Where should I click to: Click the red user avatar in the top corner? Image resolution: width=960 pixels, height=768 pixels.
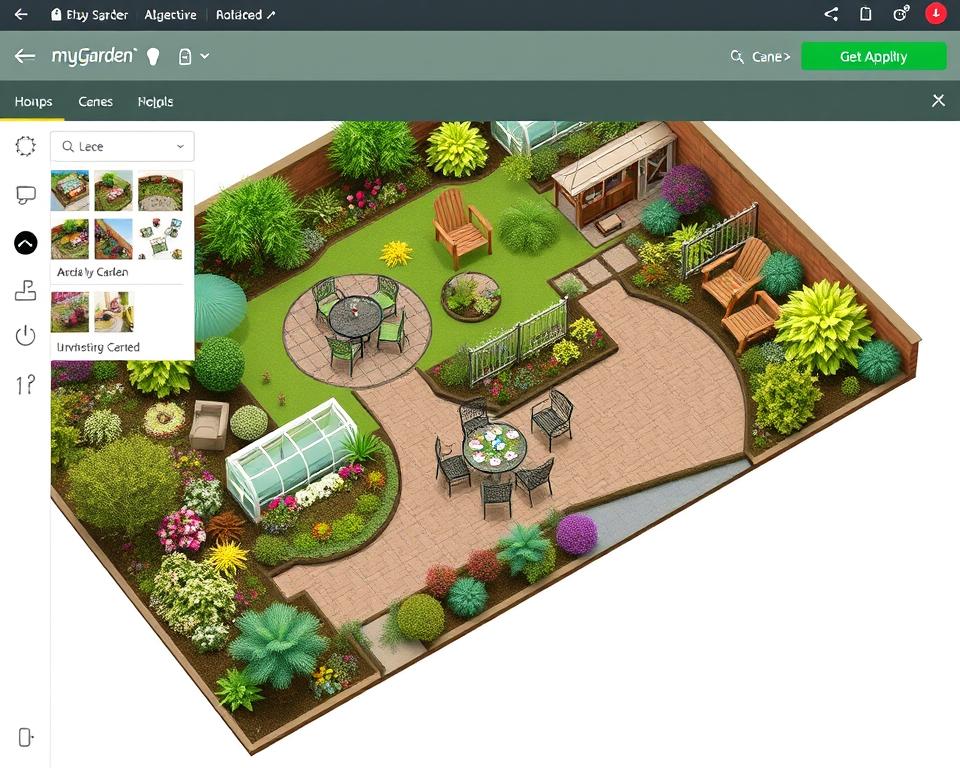(x=934, y=13)
